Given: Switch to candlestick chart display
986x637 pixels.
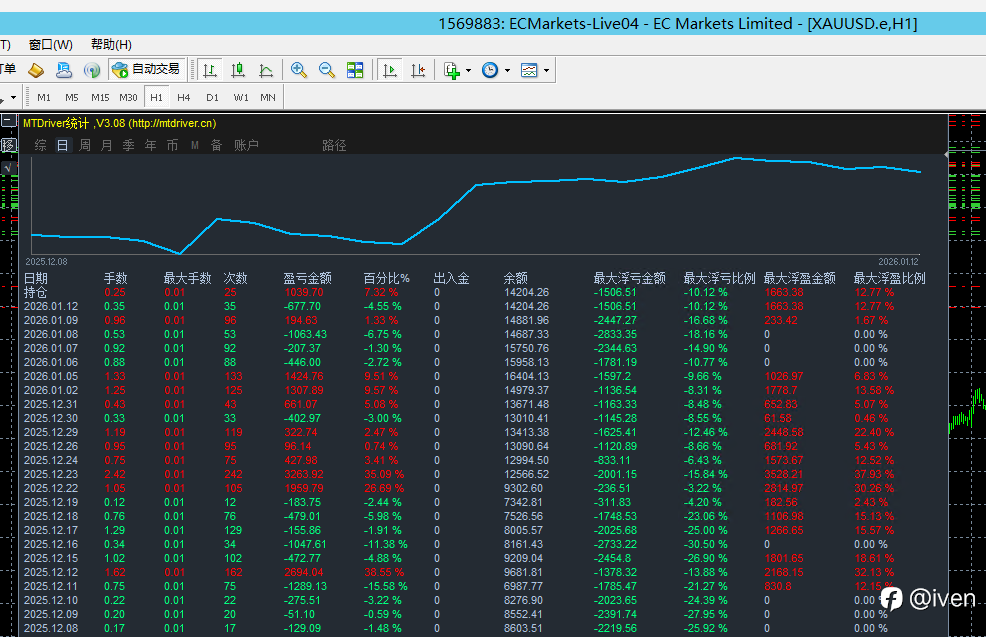Looking at the screenshot, I should [238, 70].
